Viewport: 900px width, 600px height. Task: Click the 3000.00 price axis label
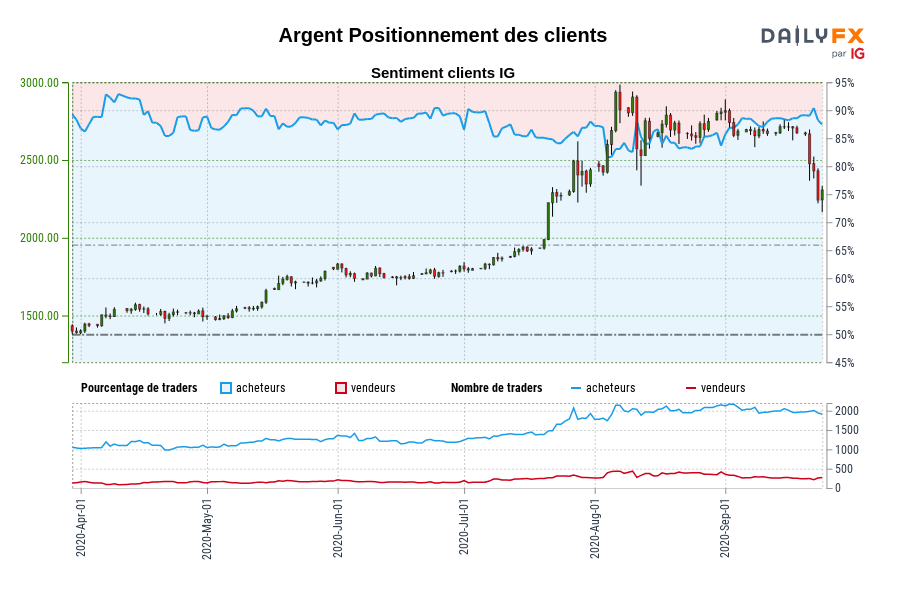[40, 83]
